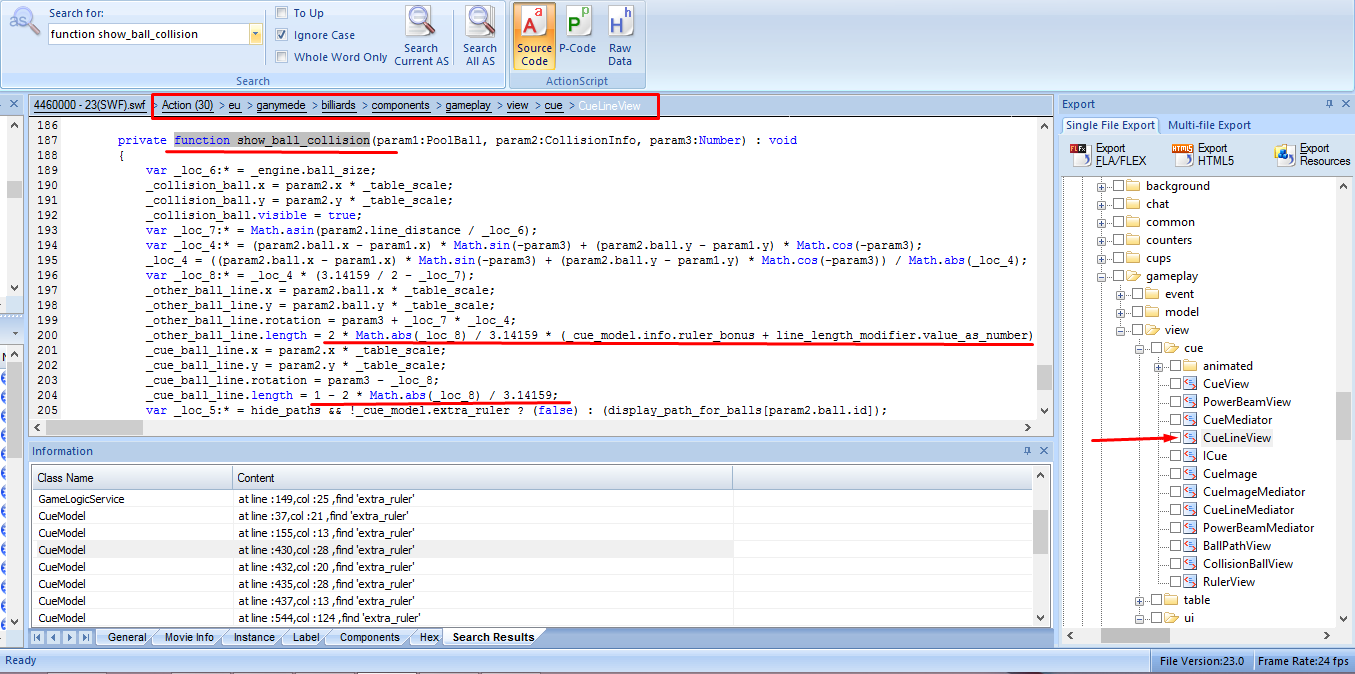Viewport: 1355px width, 674px height.
Task: Click the Class Name column header
Action: 132,478
